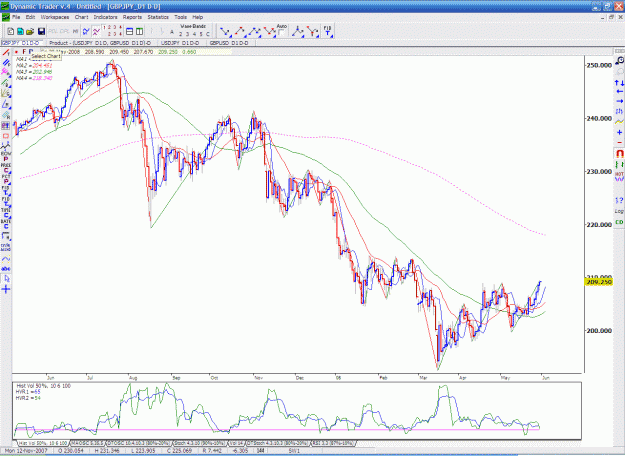Select wave band 5 in toolbar
The width and height of the screenshot is (625, 456).
(201, 34)
